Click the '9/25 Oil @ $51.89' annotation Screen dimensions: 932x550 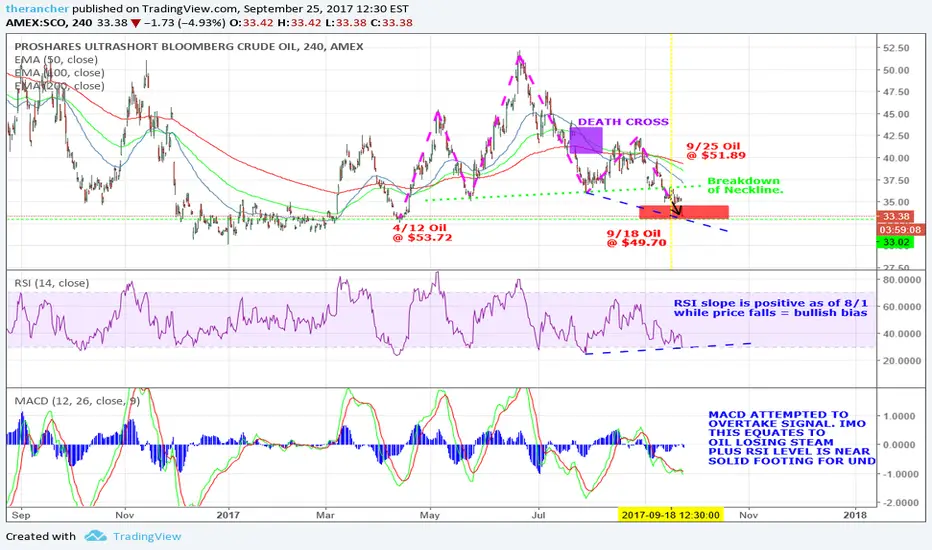(716, 151)
